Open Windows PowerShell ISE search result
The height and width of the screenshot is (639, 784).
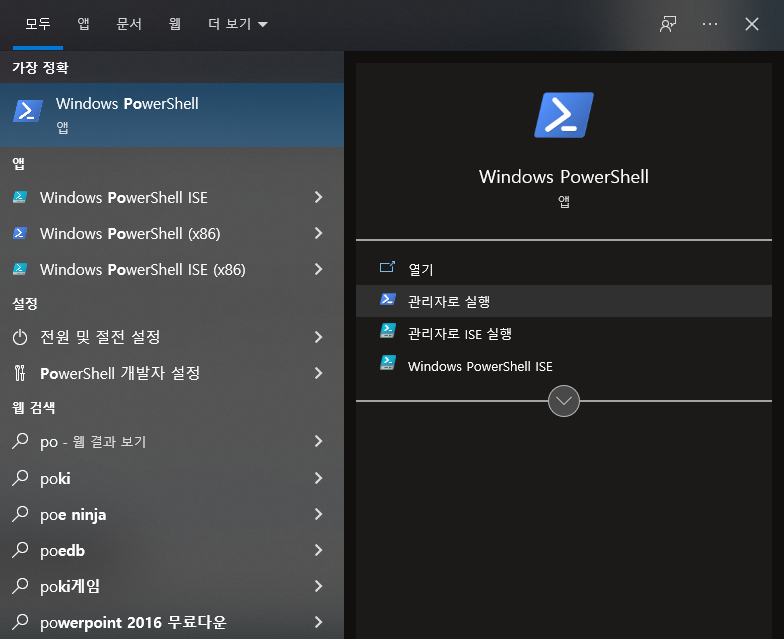[172, 197]
